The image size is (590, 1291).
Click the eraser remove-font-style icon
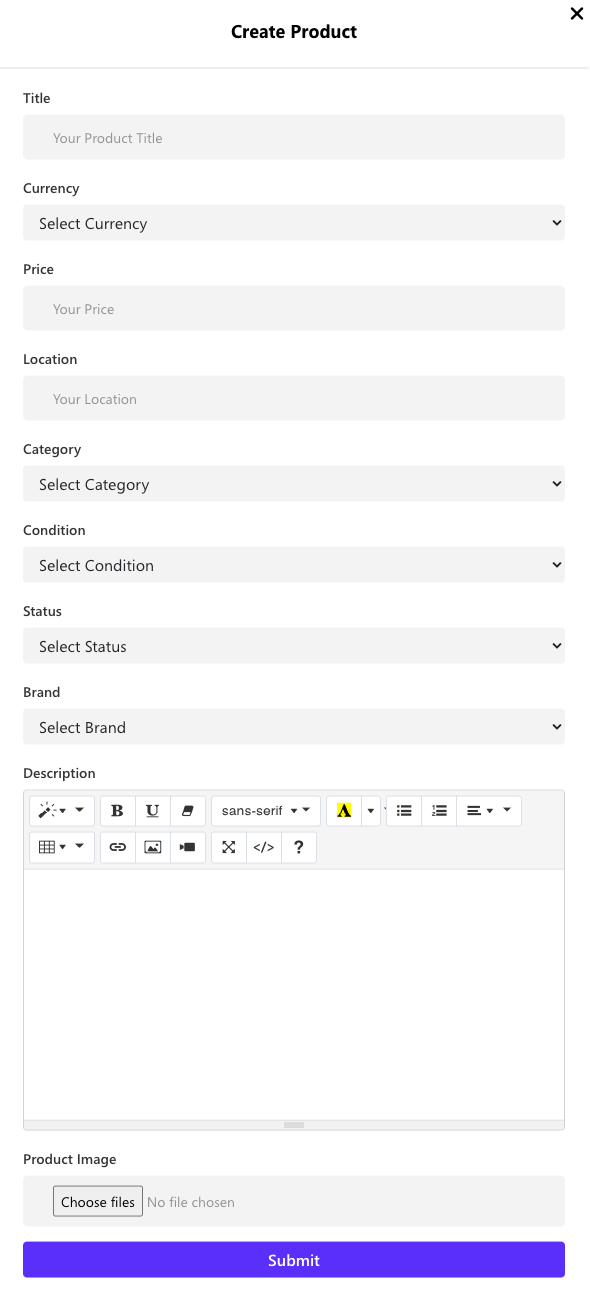[x=187, y=811]
